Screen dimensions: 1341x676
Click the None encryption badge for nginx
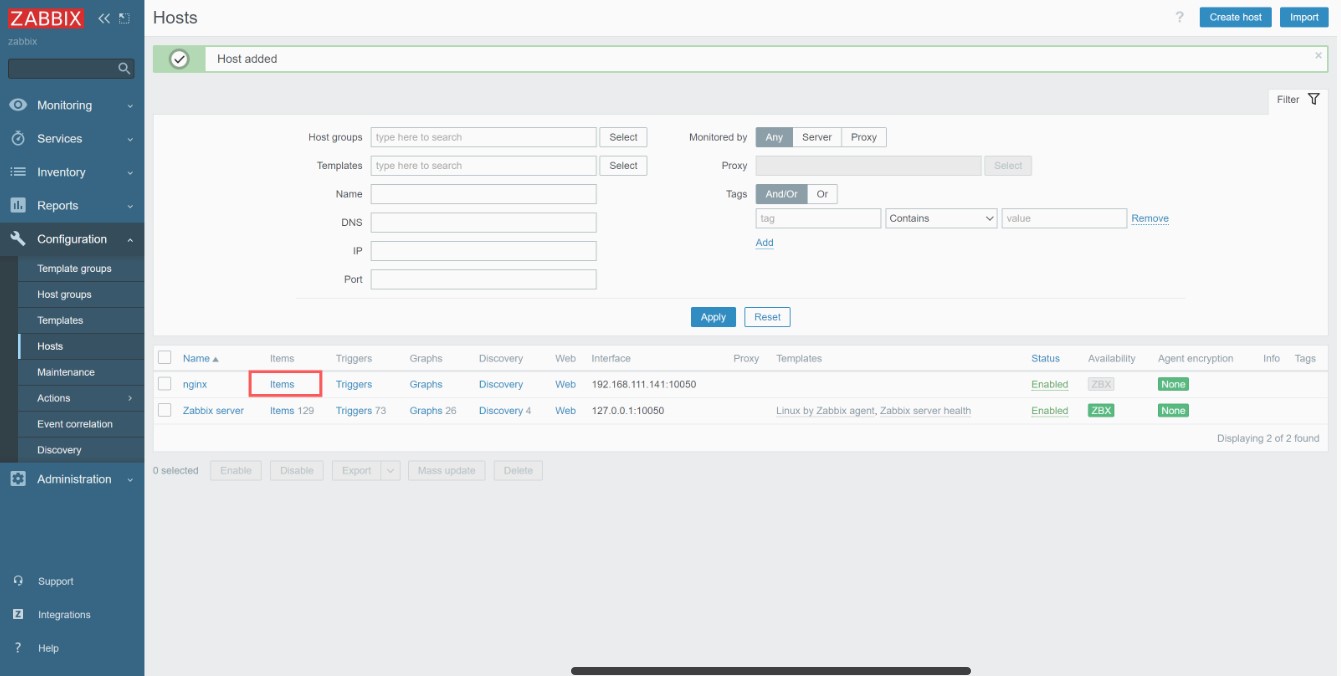[x=1173, y=384]
